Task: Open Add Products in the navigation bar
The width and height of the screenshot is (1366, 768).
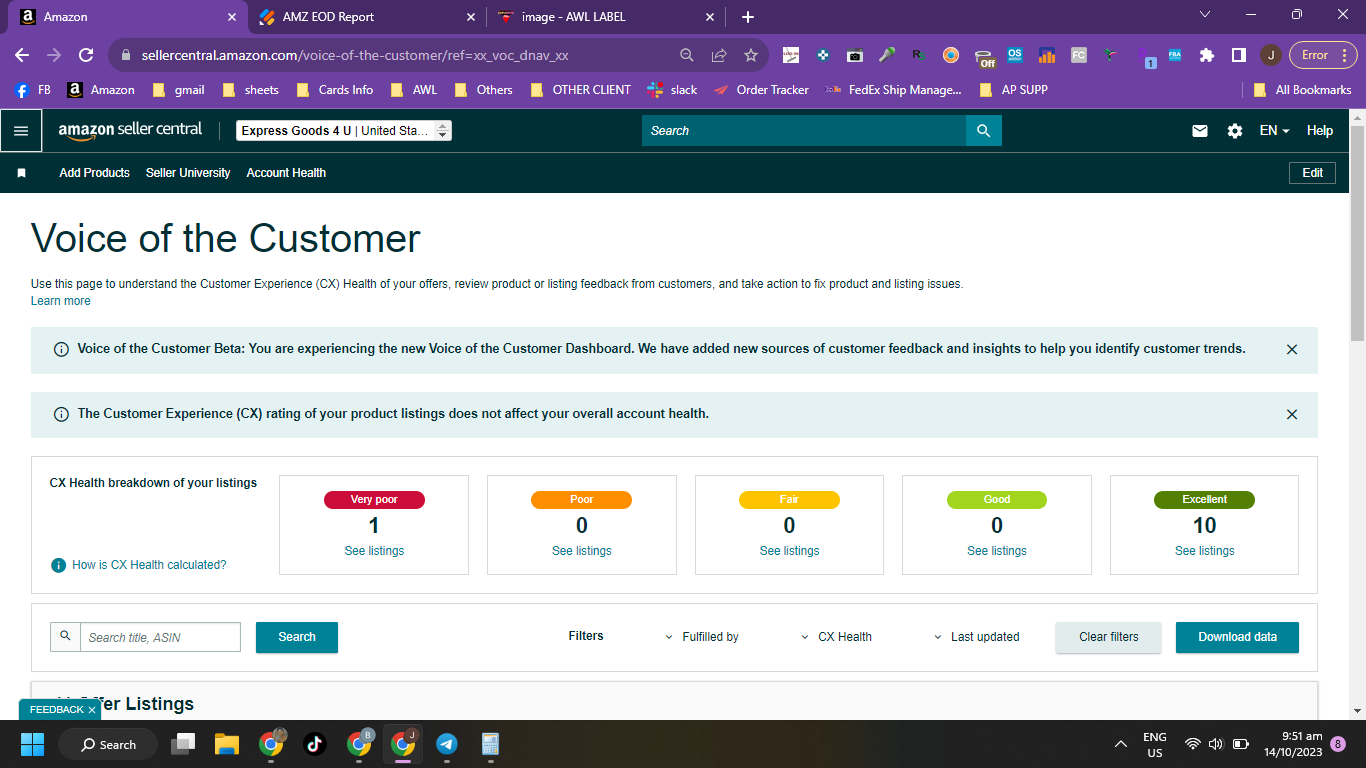Action: click(x=95, y=173)
